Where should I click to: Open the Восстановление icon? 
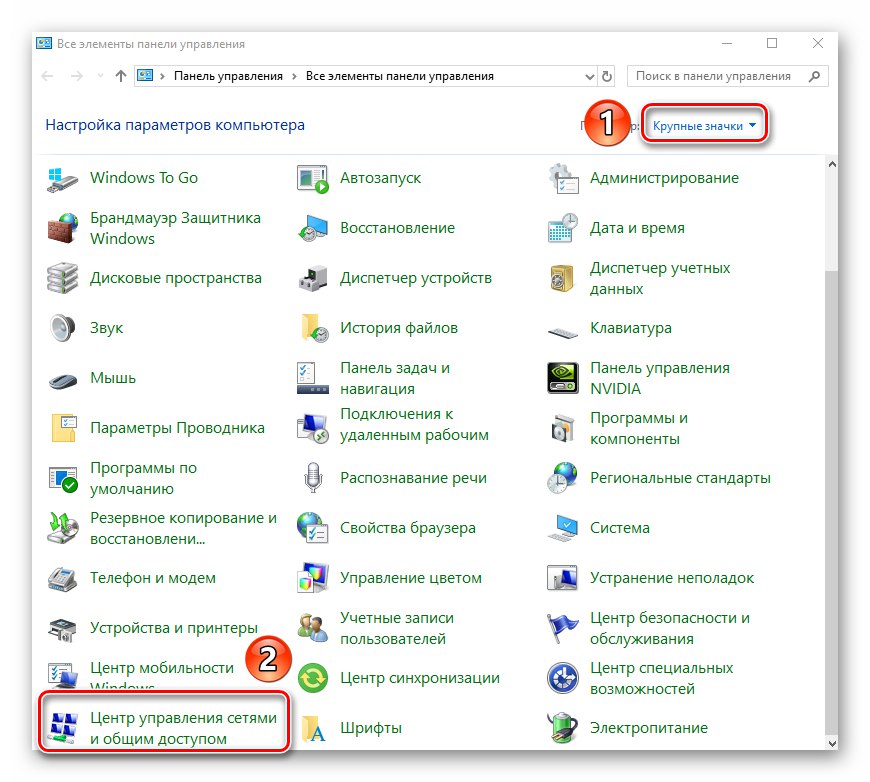312,228
